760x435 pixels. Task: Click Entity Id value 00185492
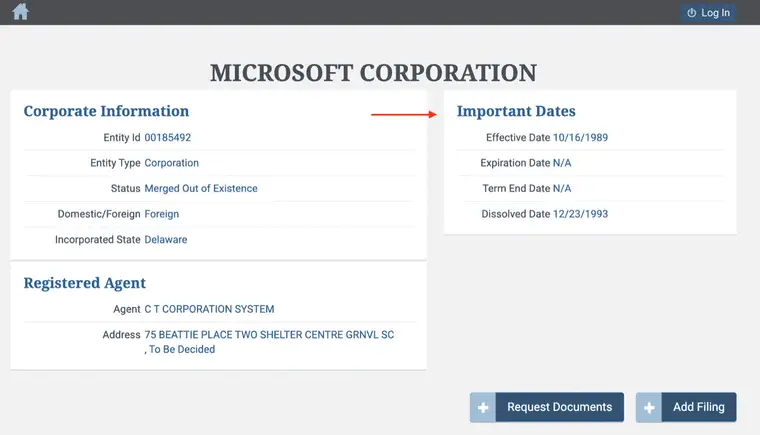168,138
